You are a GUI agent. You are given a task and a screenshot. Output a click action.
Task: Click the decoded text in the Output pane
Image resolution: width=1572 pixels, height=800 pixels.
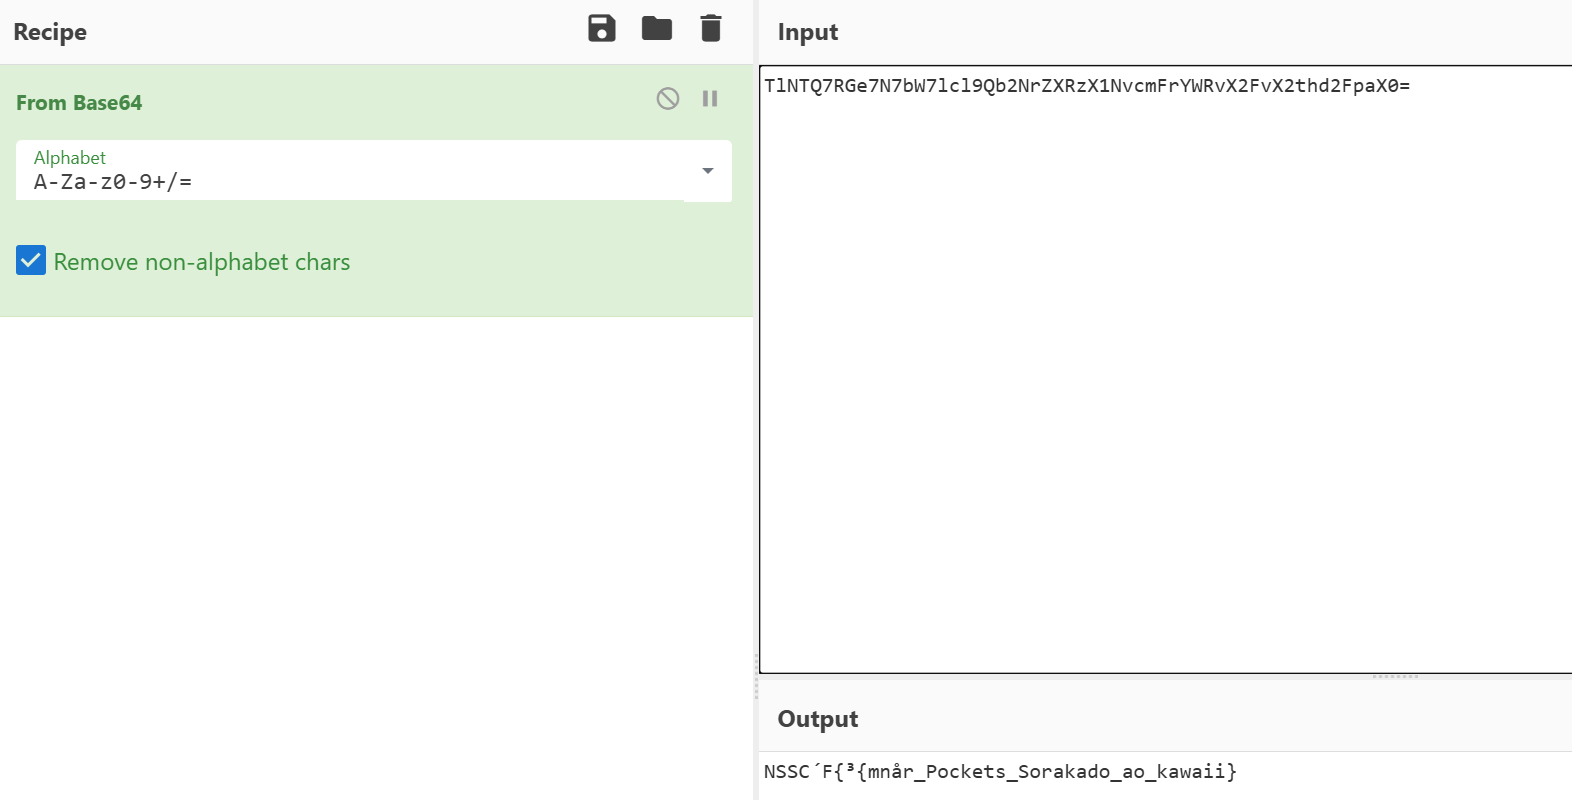coord(1000,772)
